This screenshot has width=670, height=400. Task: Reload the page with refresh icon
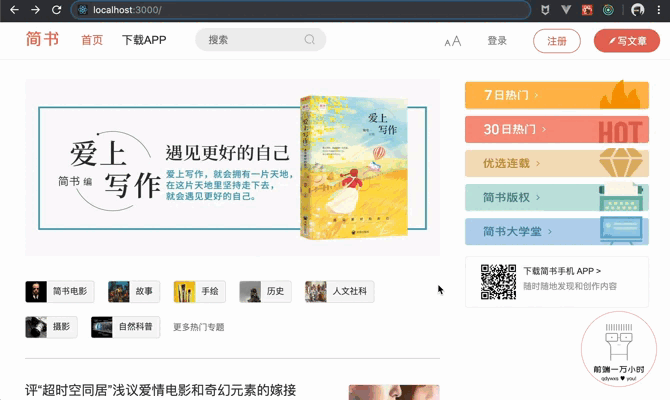click(56, 10)
